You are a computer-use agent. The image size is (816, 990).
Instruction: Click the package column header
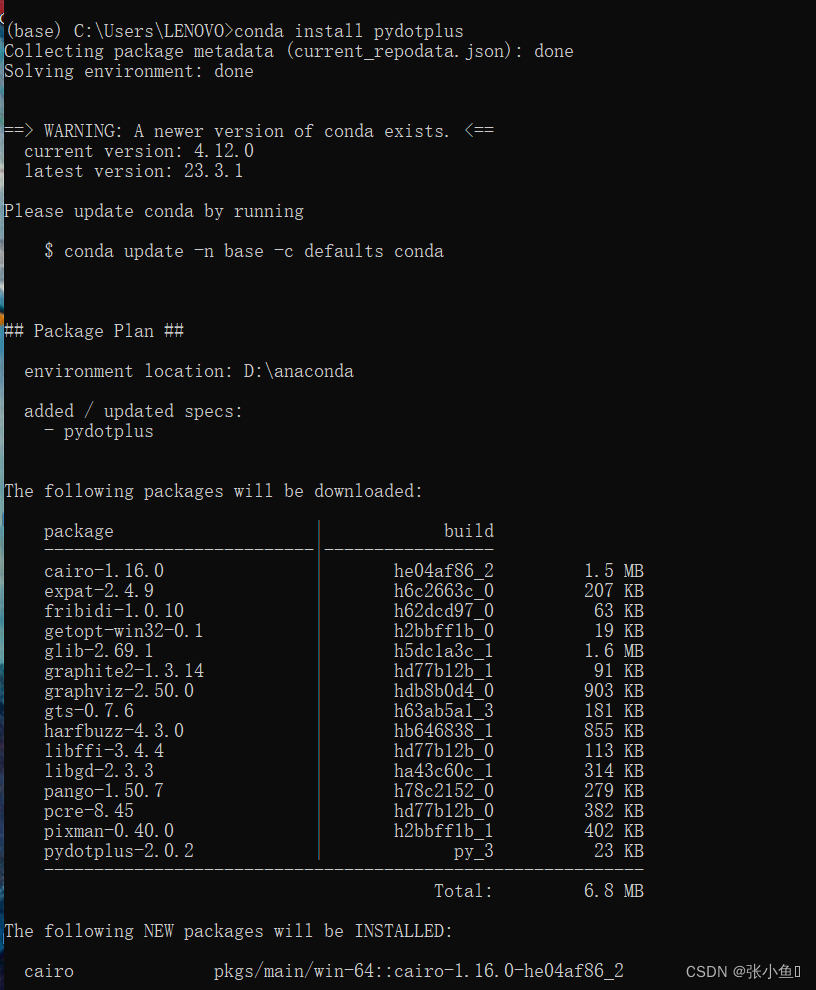click(x=78, y=530)
